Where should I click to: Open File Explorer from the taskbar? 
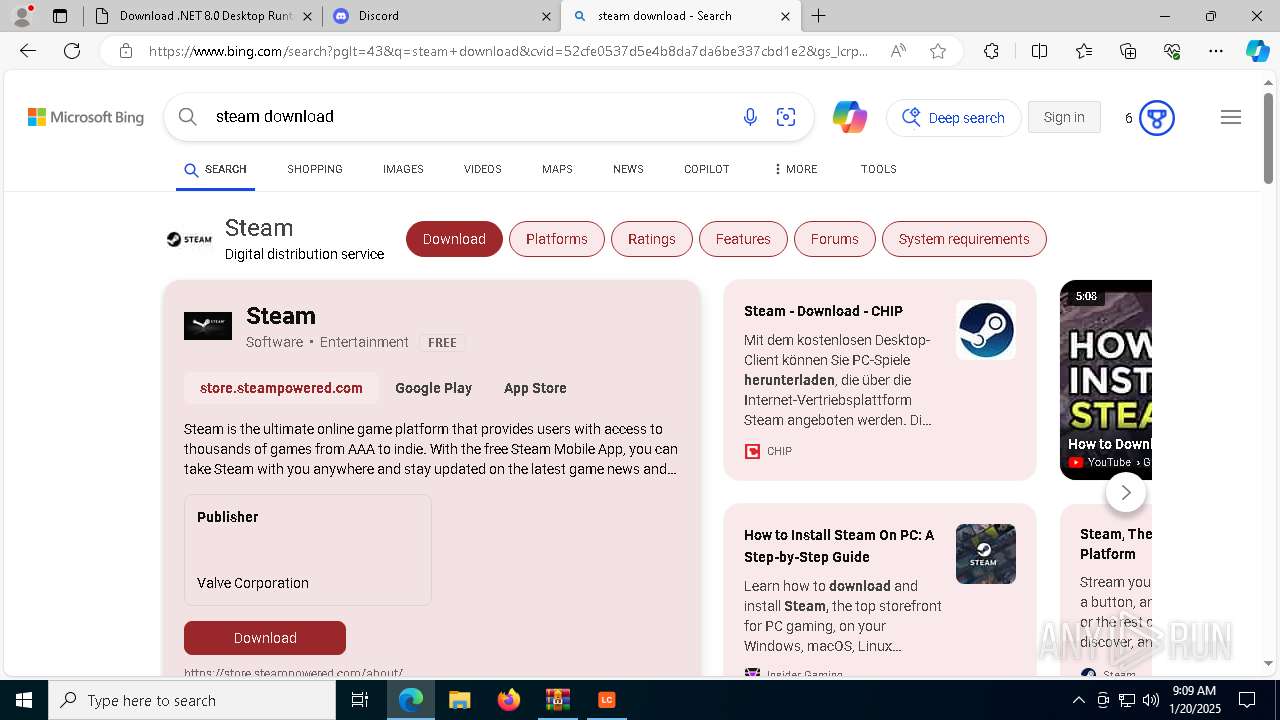click(459, 700)
